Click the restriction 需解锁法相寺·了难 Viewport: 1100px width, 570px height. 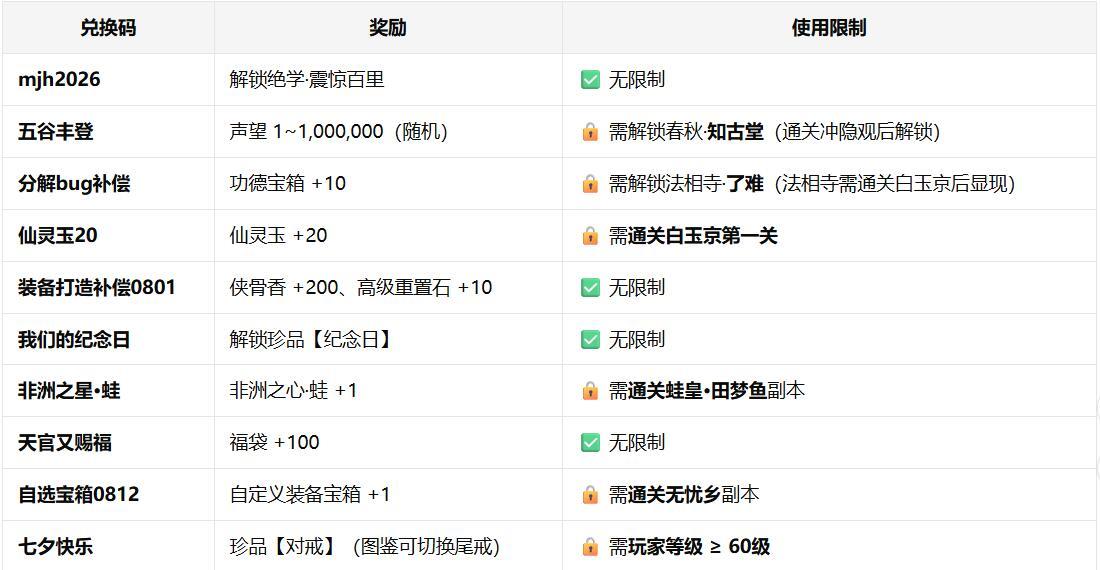point(685,183)
